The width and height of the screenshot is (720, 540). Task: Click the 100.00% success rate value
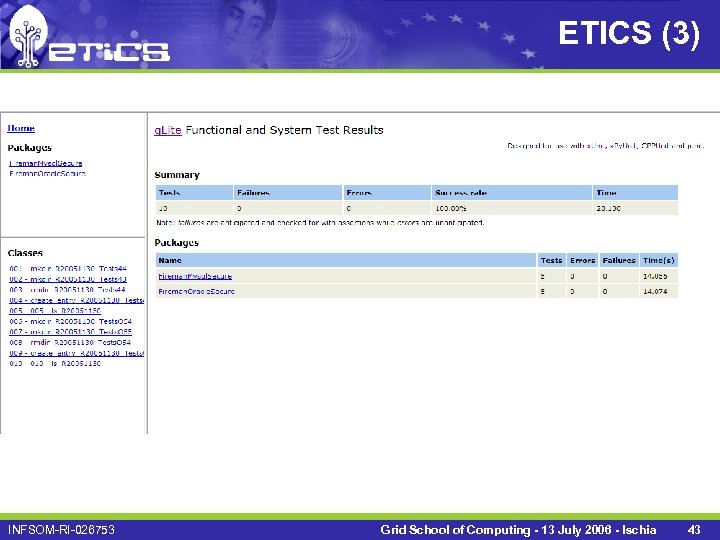[x=451, y=208]
